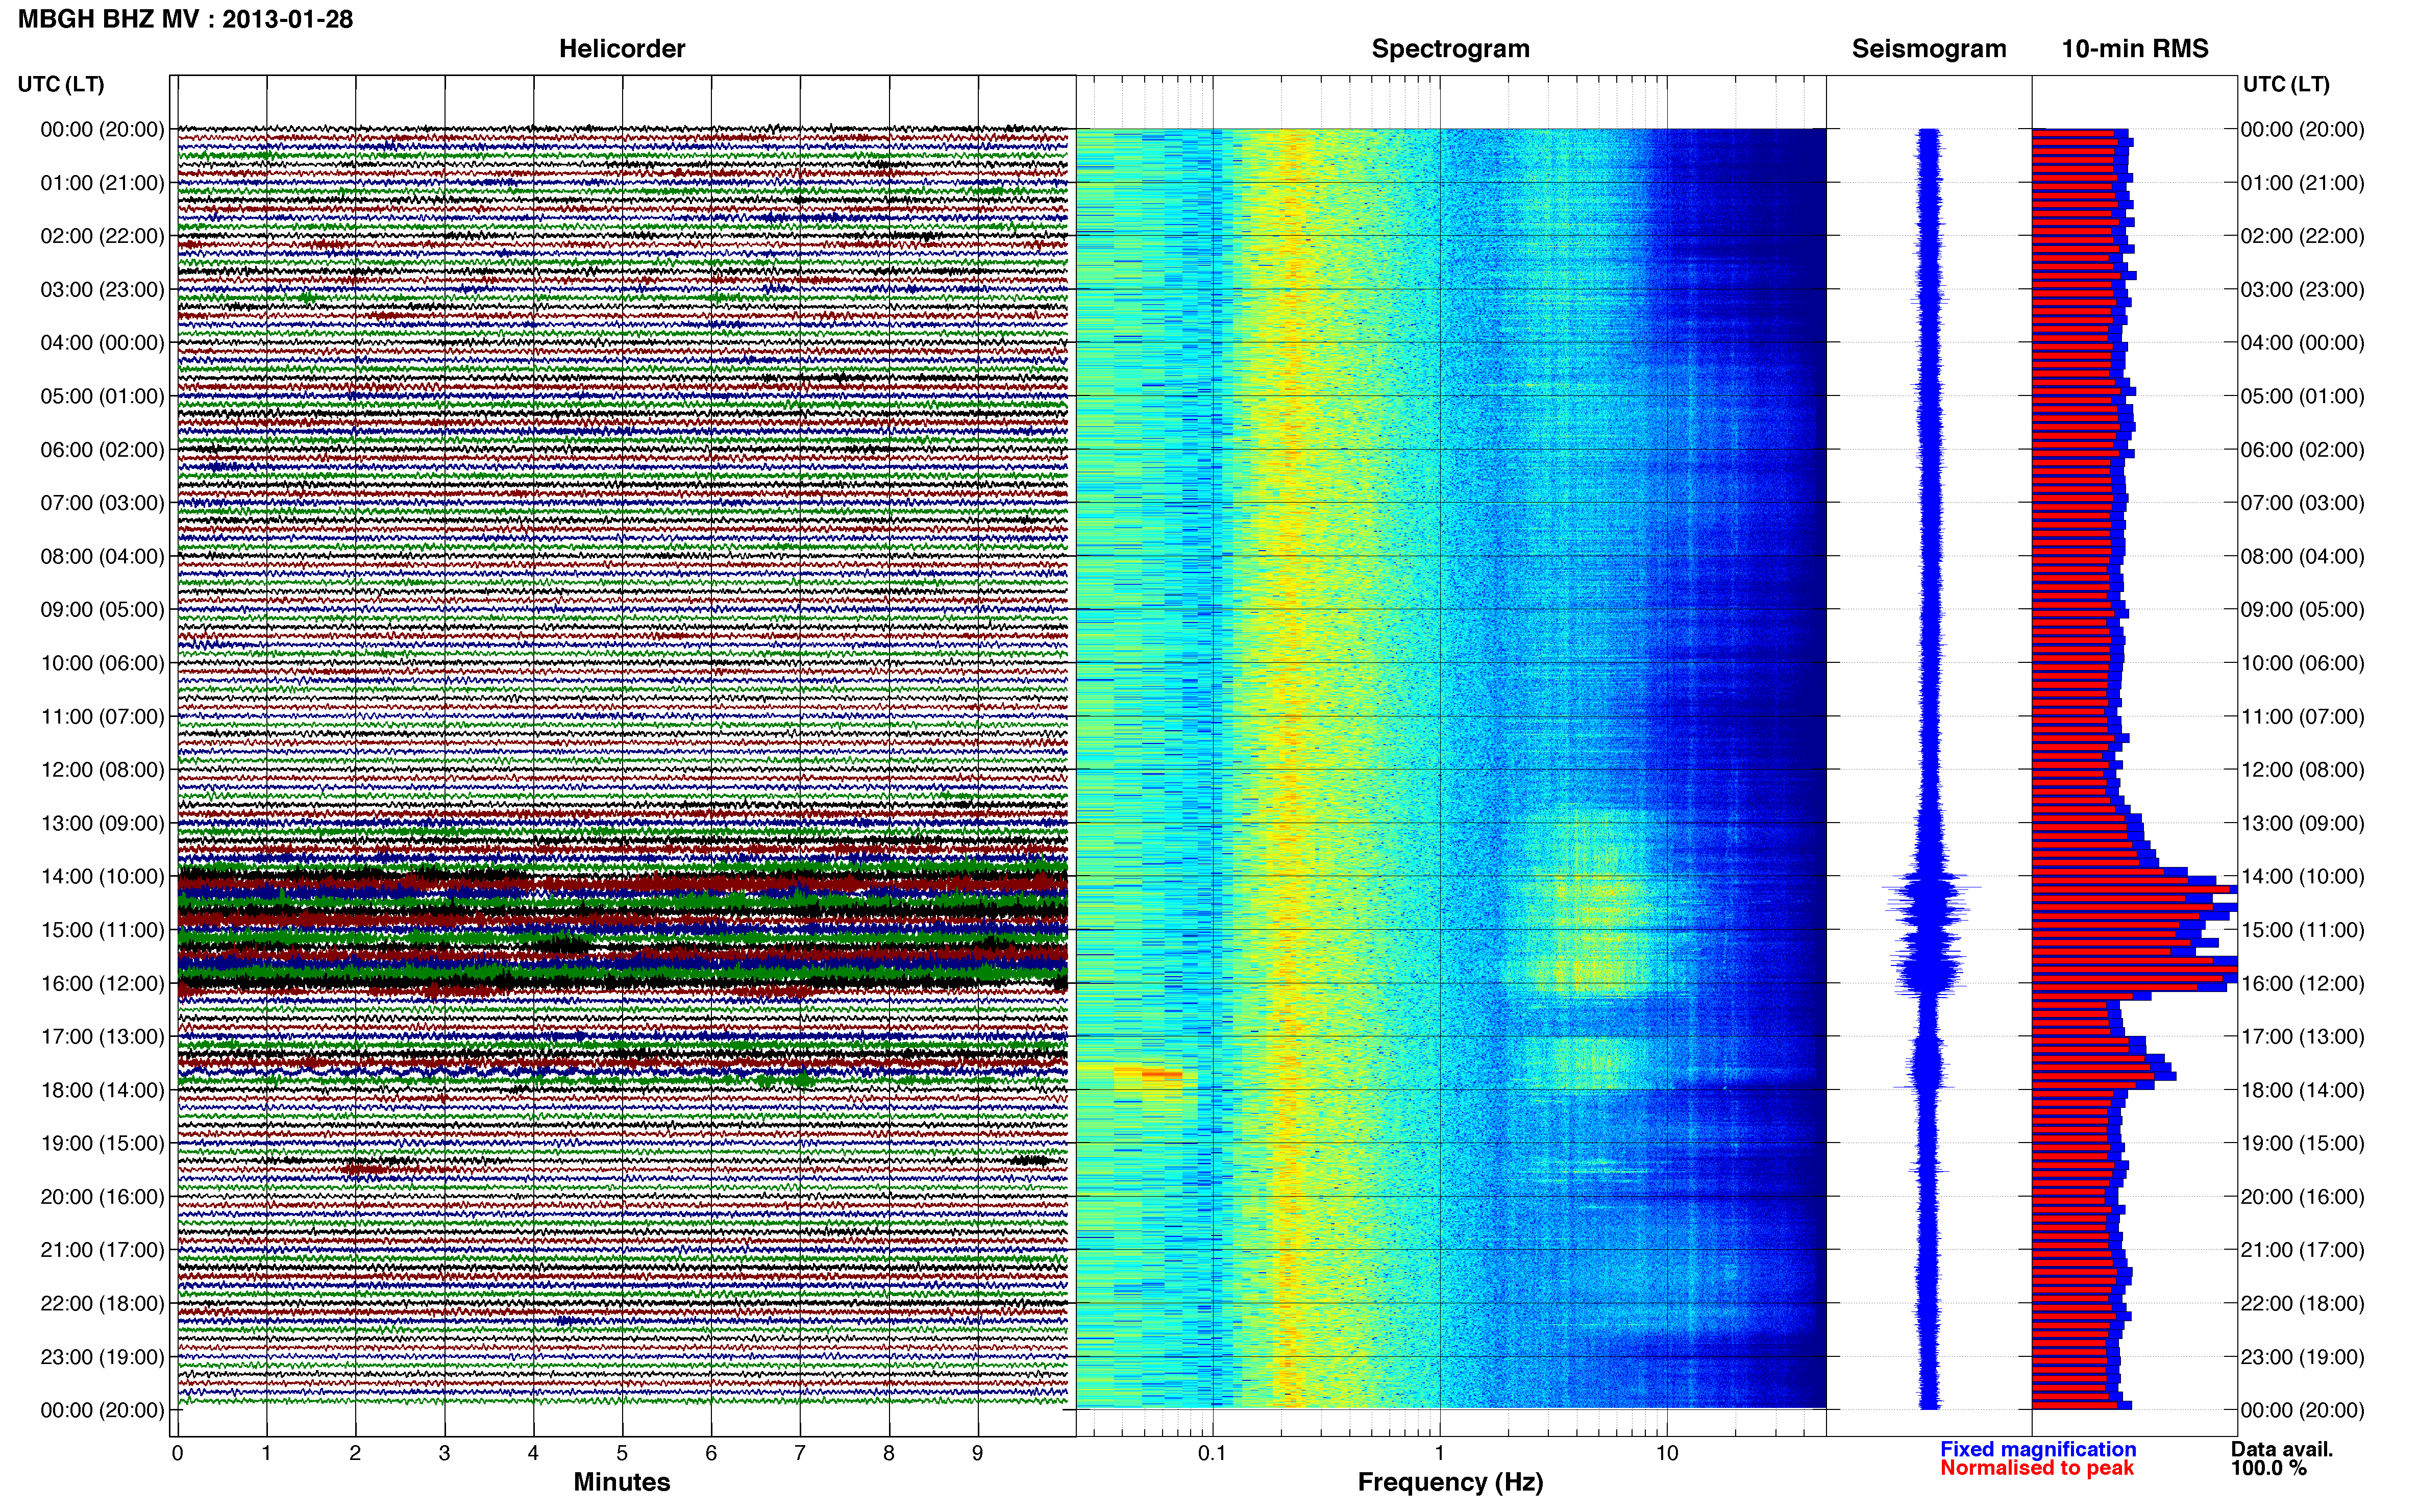Viewport: 2419px width, 1512px height.
Task: Click the '11:00 (07:00)' label on left axis
Action: pos(102,716)
